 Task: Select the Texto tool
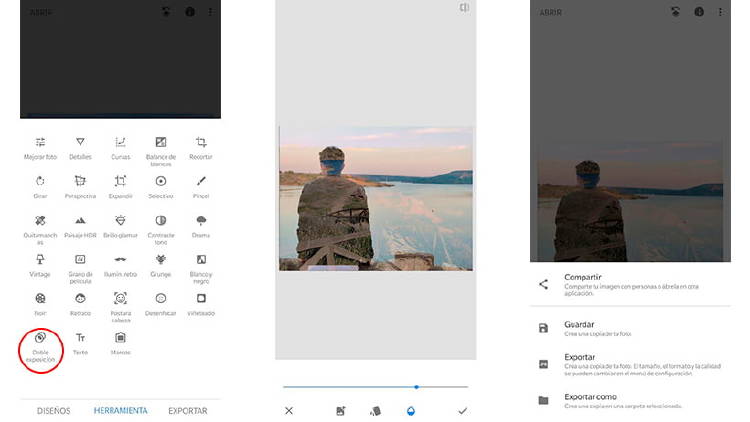pos(80,343)
